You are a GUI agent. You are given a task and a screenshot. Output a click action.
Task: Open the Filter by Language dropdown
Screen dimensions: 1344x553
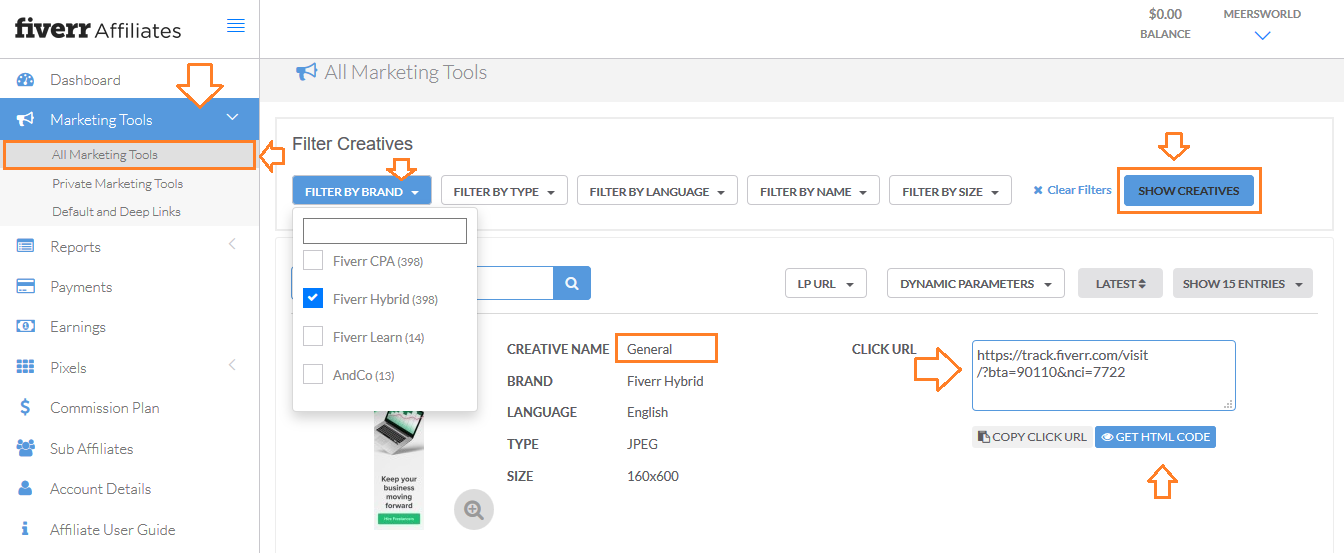657,191
